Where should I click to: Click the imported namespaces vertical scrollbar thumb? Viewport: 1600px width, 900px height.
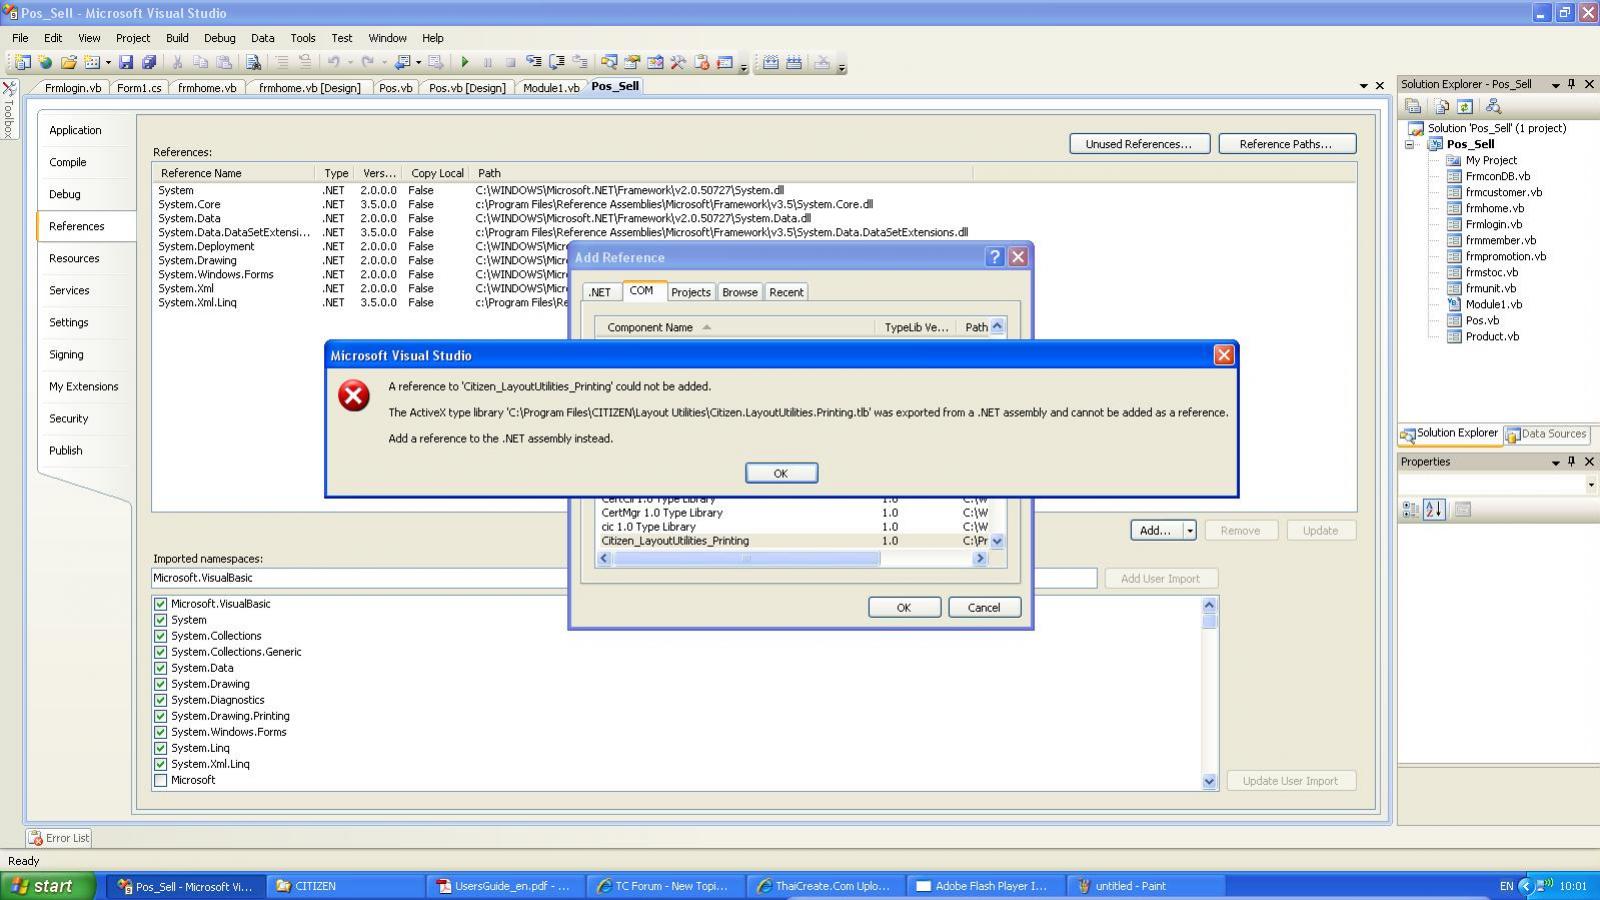point(1209,621)
